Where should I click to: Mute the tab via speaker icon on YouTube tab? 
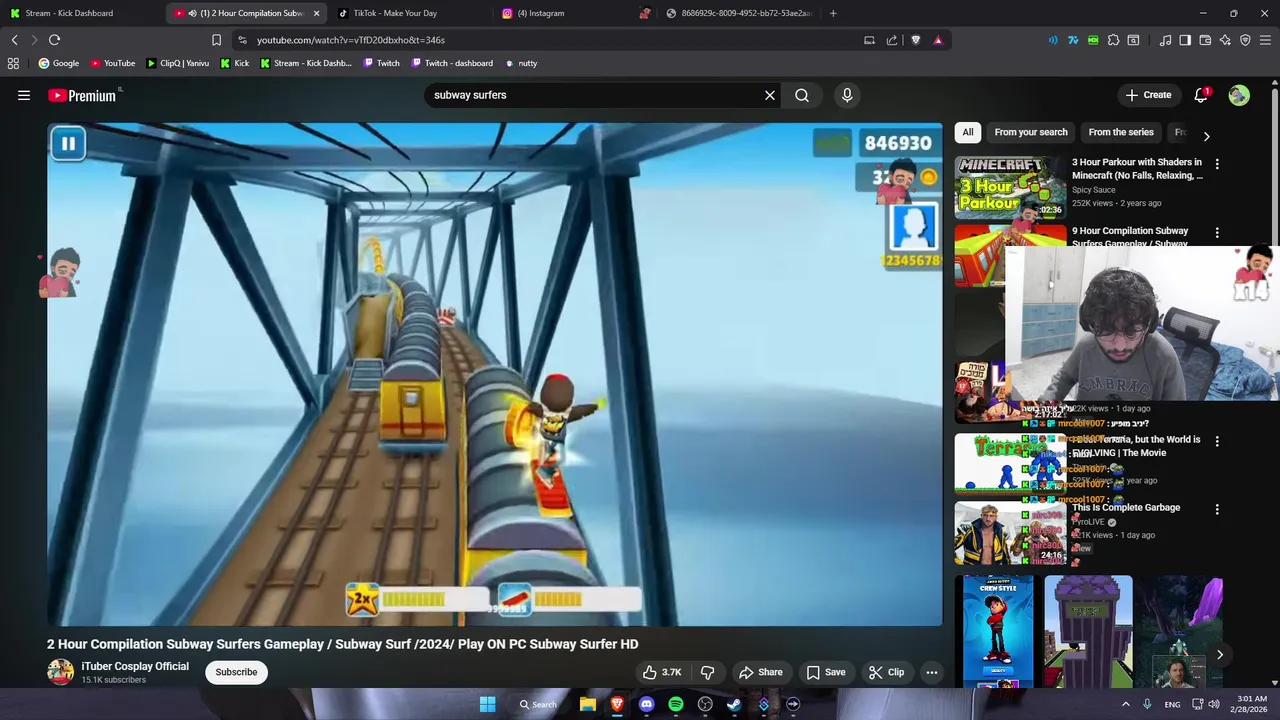pos(192,13)
